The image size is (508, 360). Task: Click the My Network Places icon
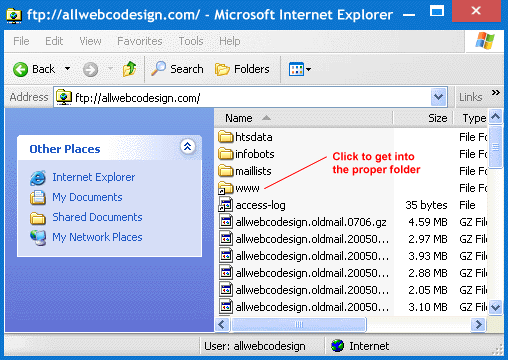38,238
